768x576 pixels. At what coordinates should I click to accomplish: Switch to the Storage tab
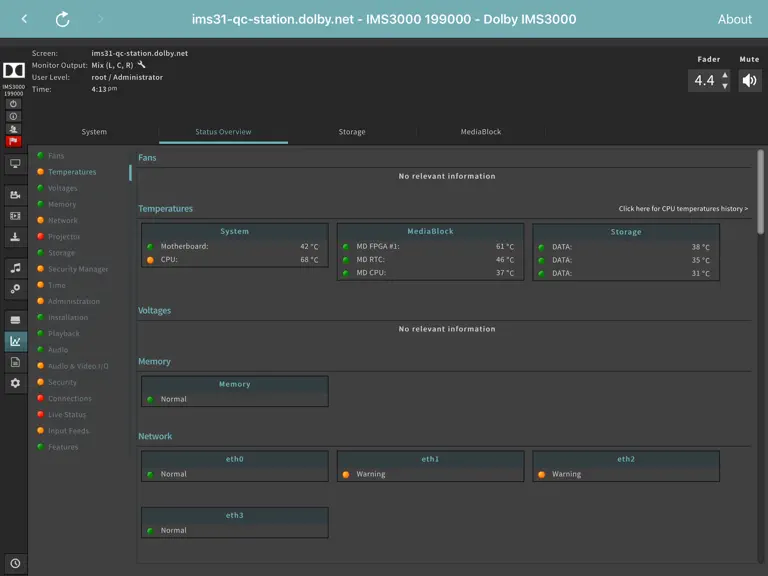352,132
